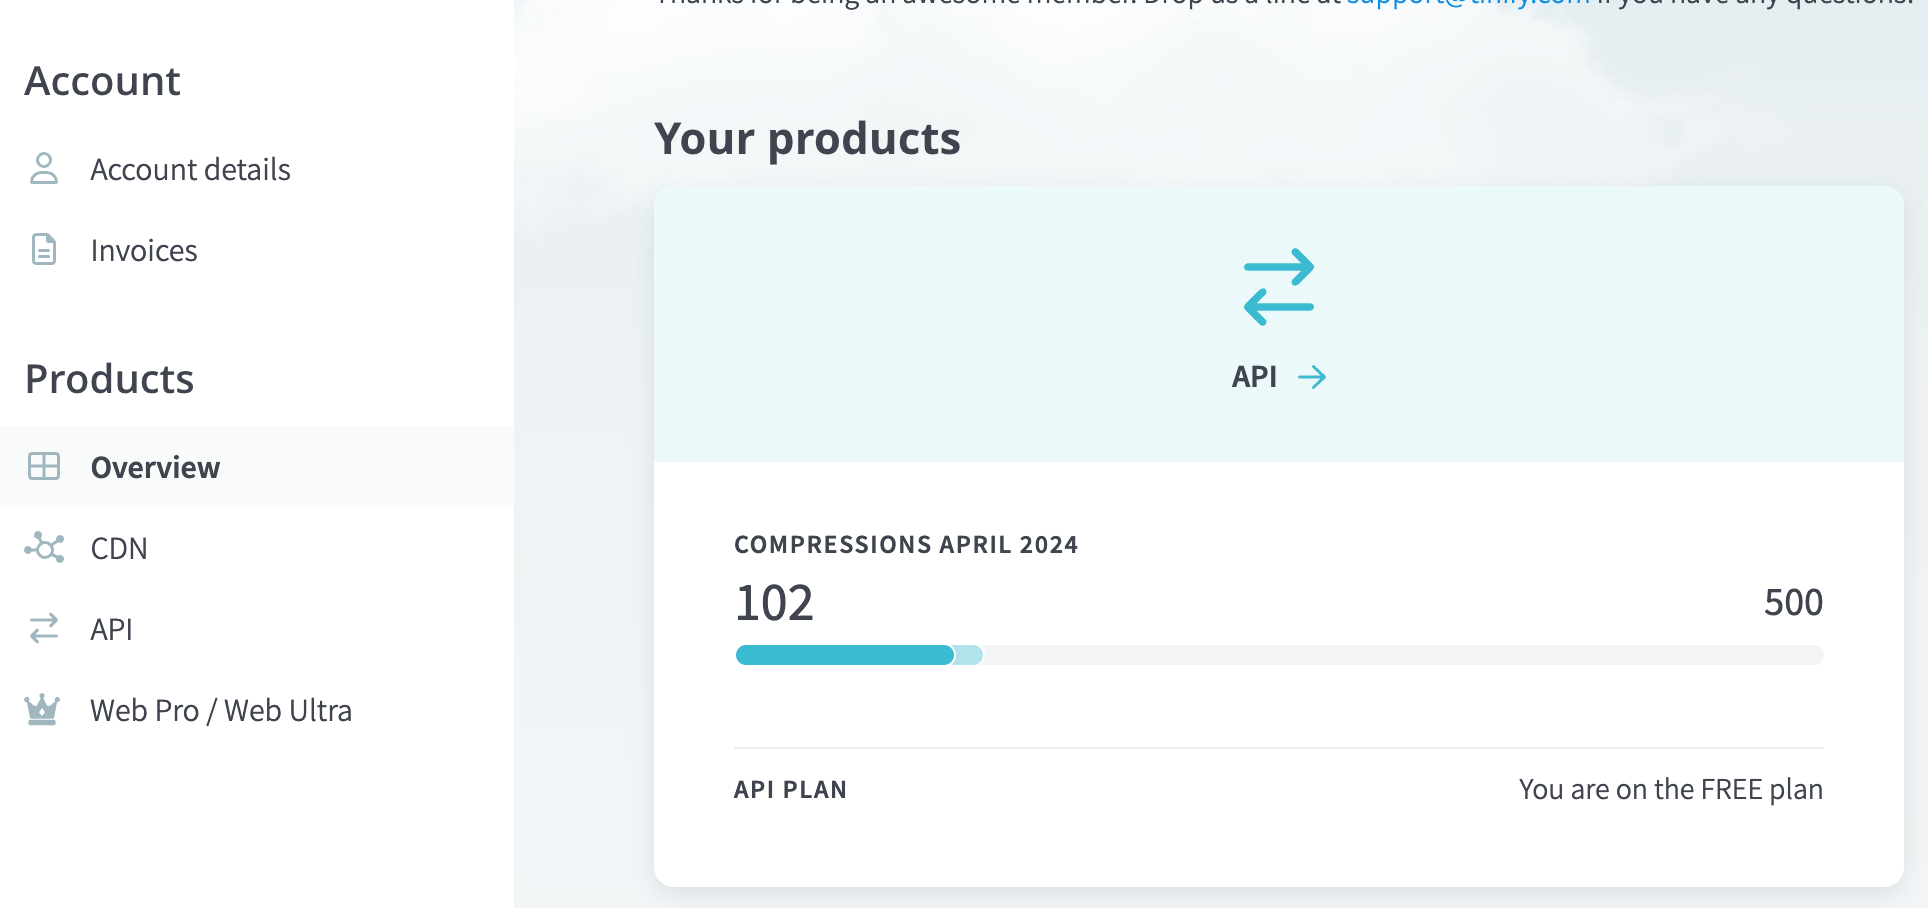Image resolution: width=1928 pixels, height=908 pixels.
Task: Go to the CDN product page
Action: [x=119, y=549]
